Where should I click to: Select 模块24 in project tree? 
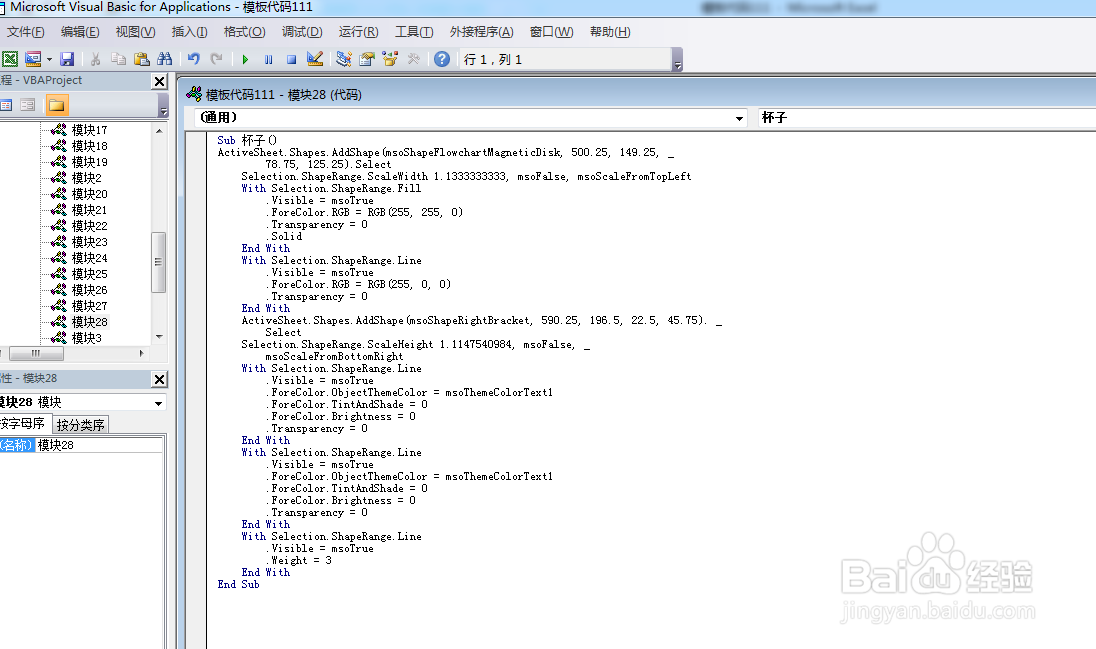pos(89,259)
